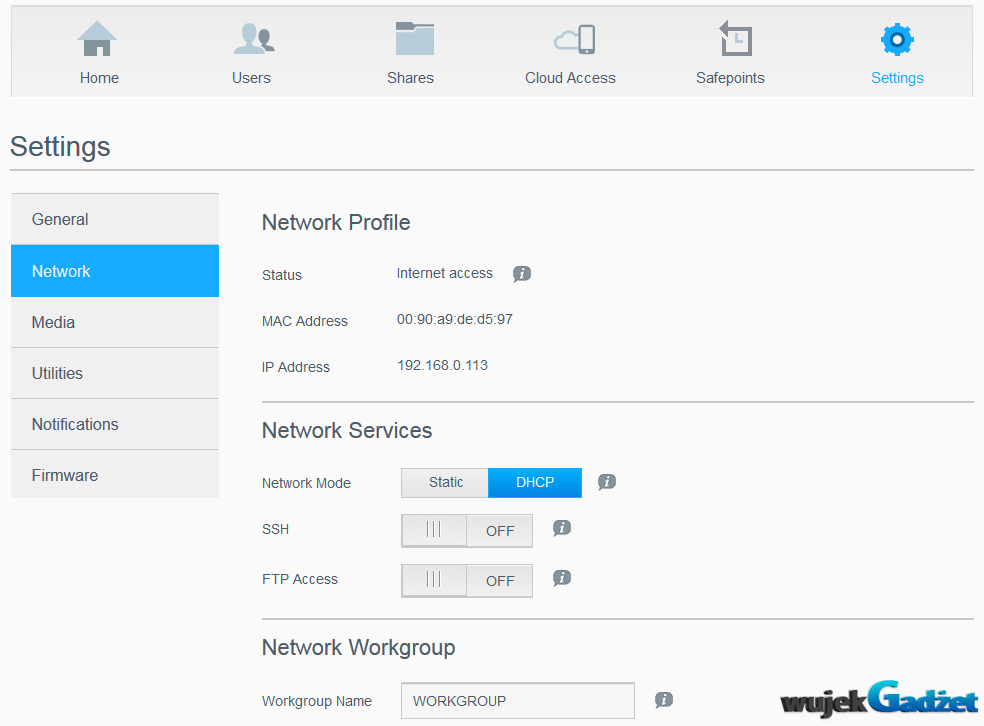
Task: Go to the Firmware settings tab
Action: [114, 476]
